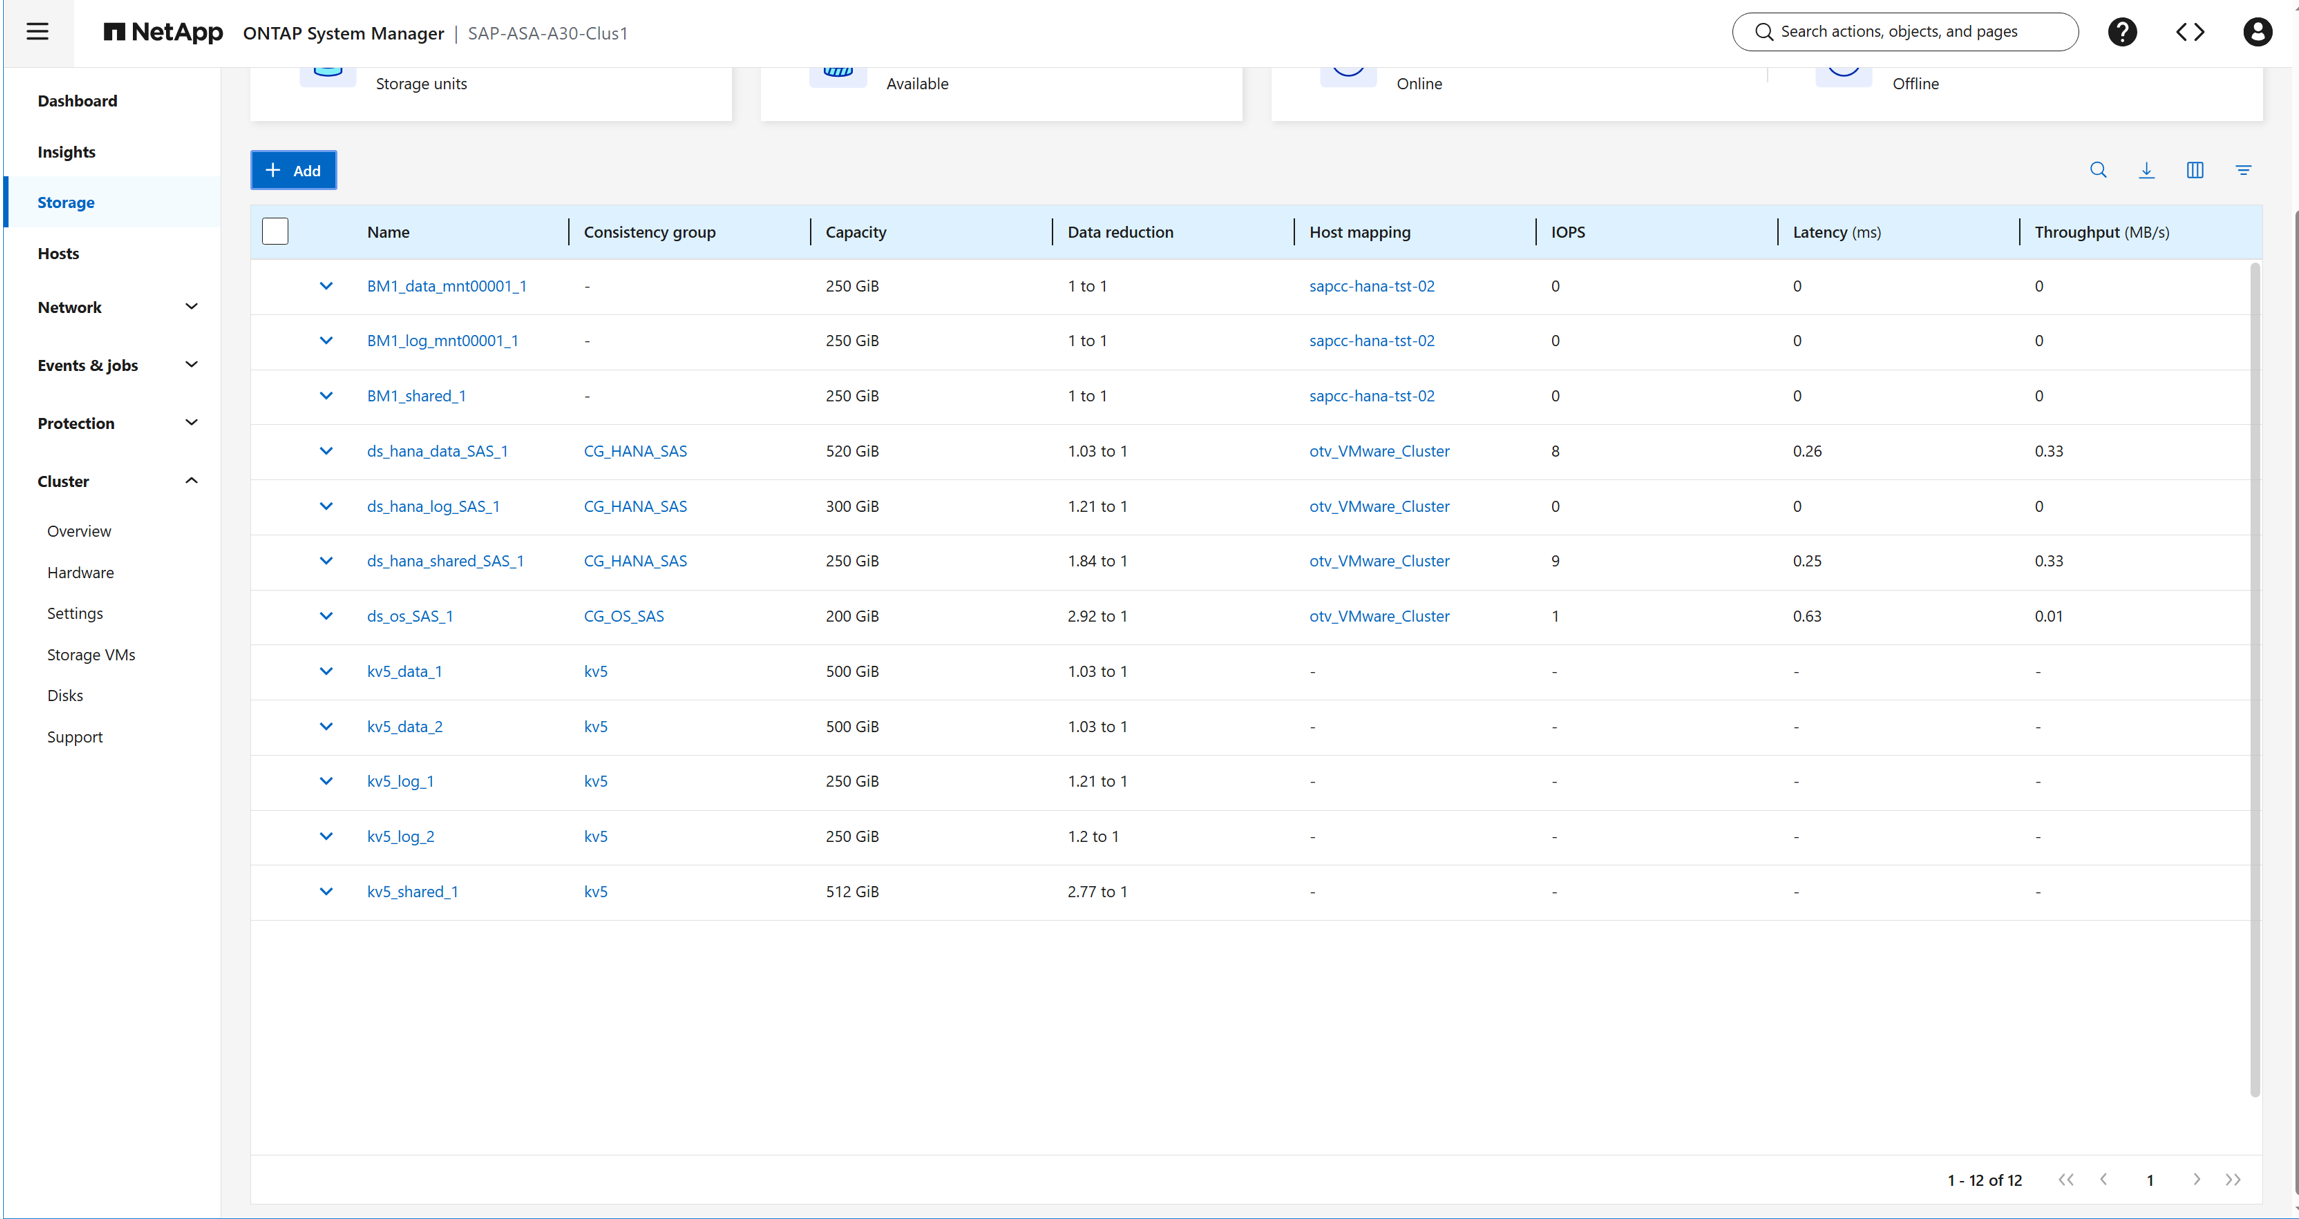The height and width of the screenshot is (1219, 2299).
Task: Open the Support page
Action: coord(75,737)
